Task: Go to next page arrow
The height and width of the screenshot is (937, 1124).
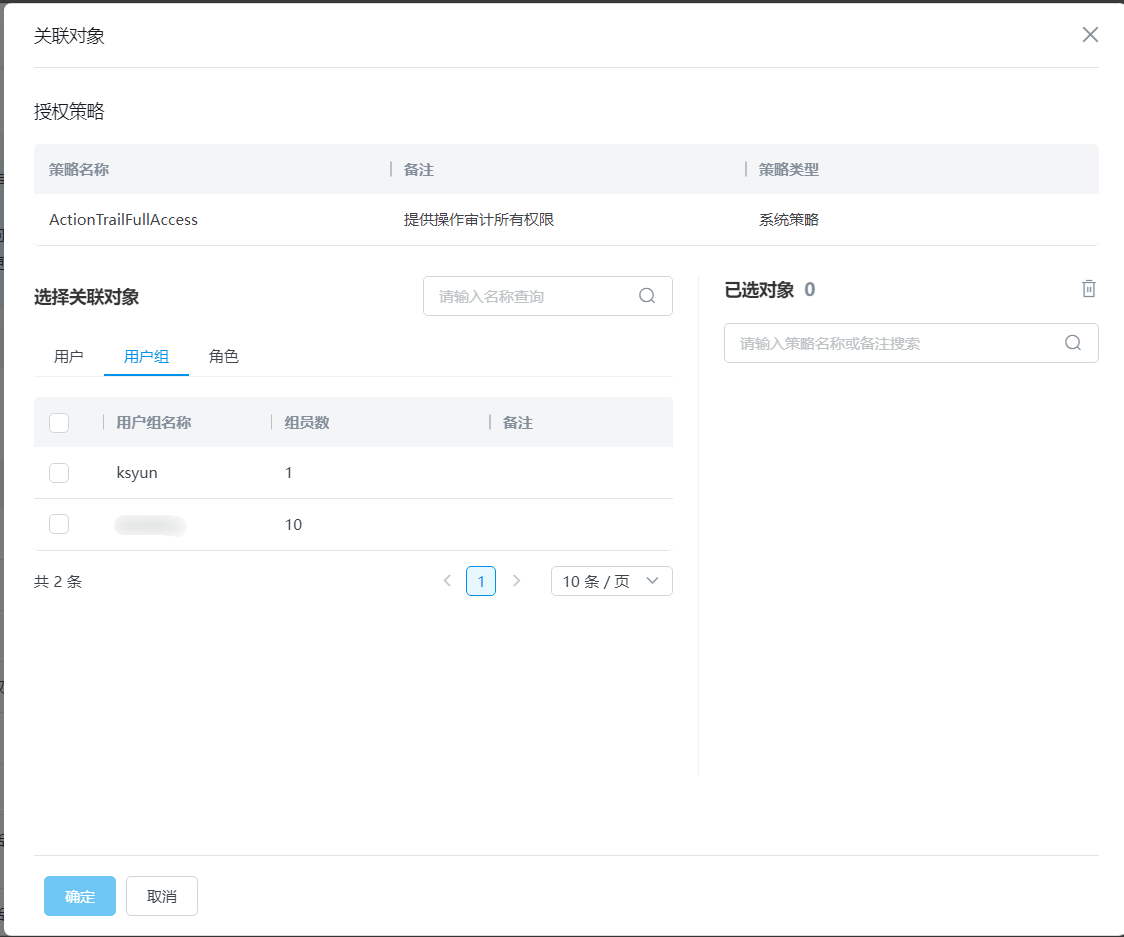Action: point(516,581)
